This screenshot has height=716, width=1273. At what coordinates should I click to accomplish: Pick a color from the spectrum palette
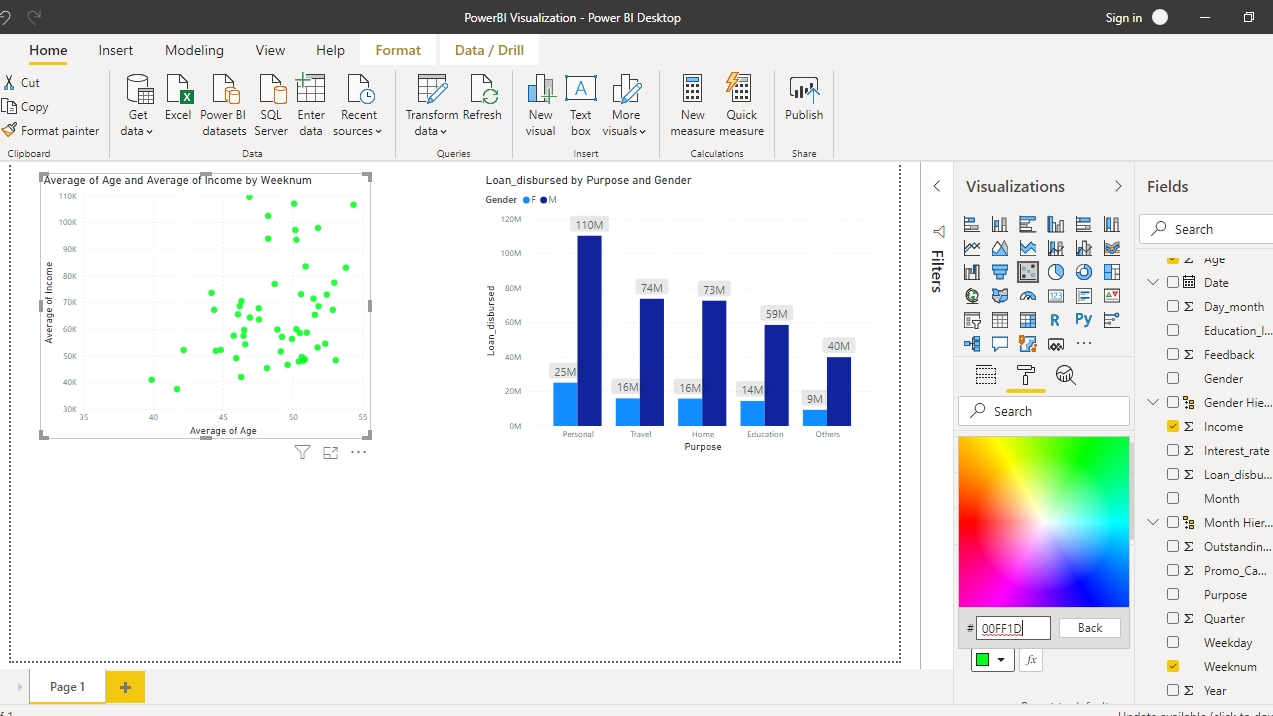(x=1043, y=520)
